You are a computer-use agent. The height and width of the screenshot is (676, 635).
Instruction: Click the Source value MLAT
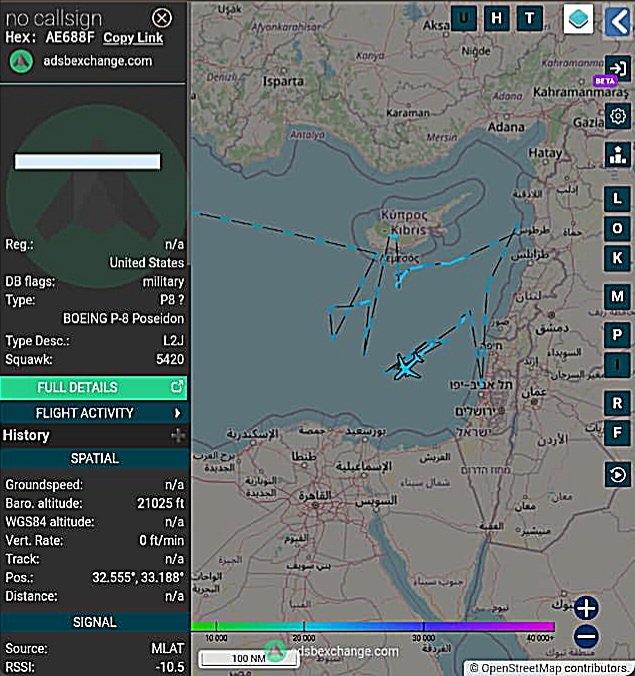(168, 648)
